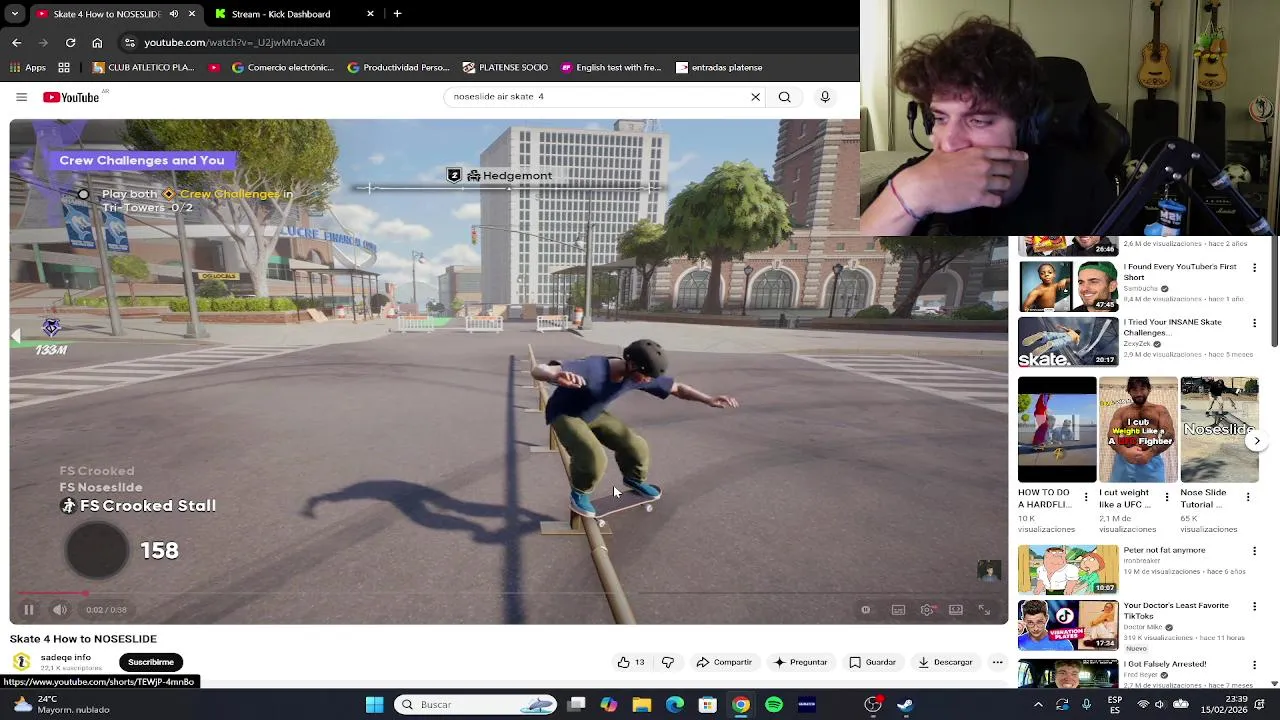Go to the browser home page
The height and width of the screenshot is (720, 1280).
(97, 42)
